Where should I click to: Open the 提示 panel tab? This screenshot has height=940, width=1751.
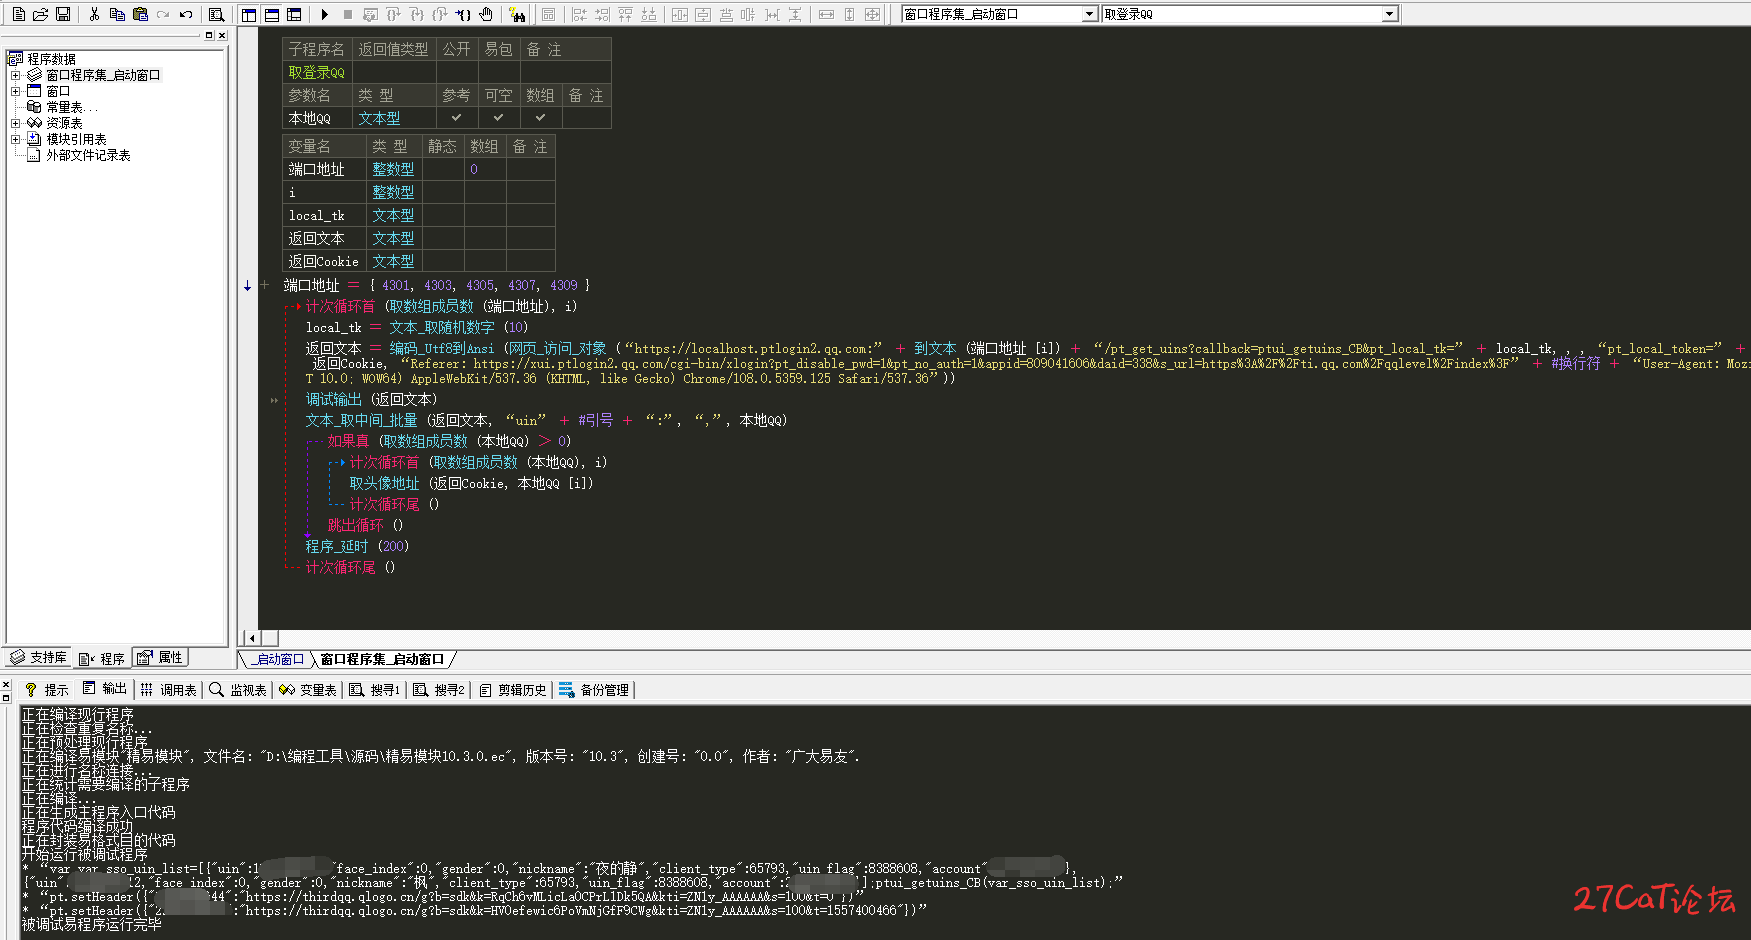[46, 690]
